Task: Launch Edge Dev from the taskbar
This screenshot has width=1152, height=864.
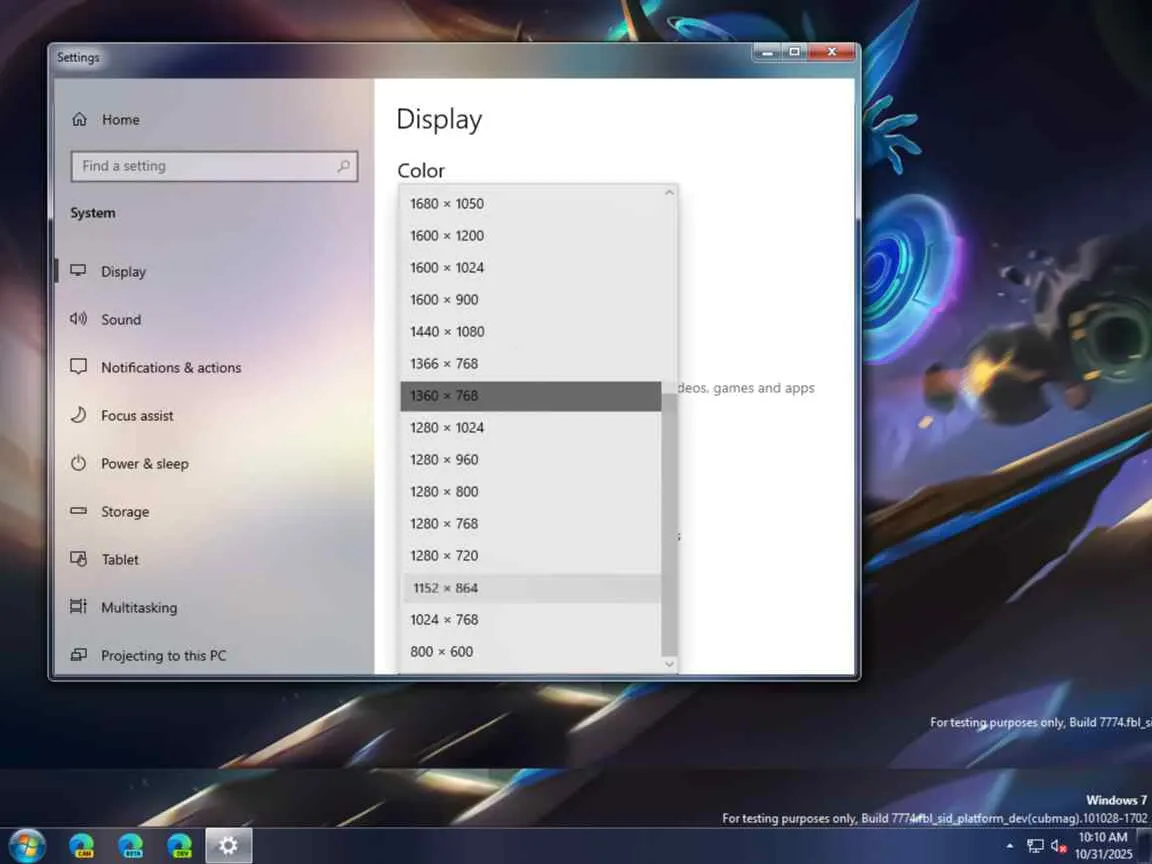Action: [x=180, y=846]
